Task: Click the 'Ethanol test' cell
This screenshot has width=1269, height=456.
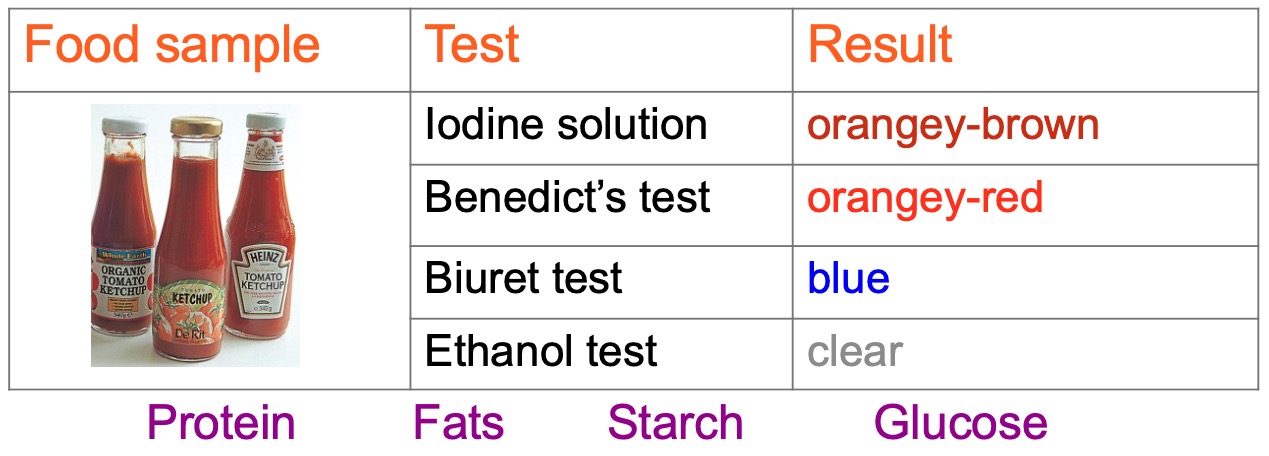Action: click(x=541, y=351)
